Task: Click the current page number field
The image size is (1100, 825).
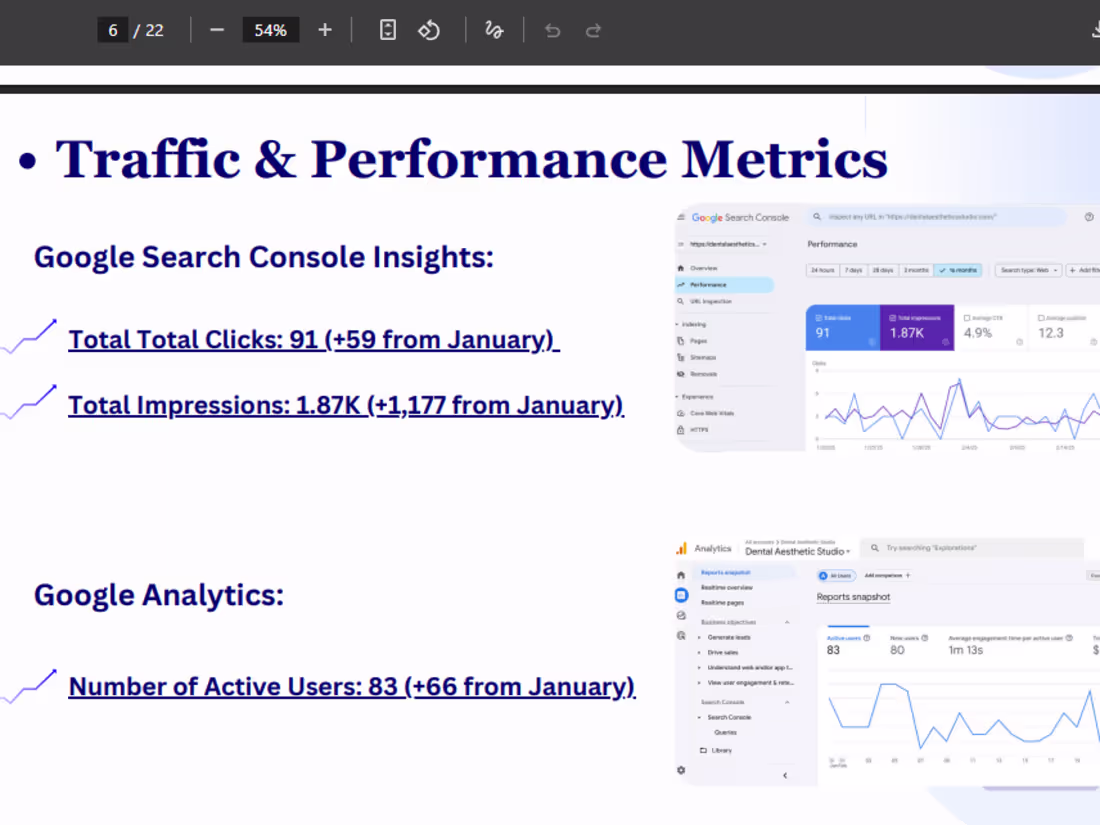Action: click(x=112, y=30)
